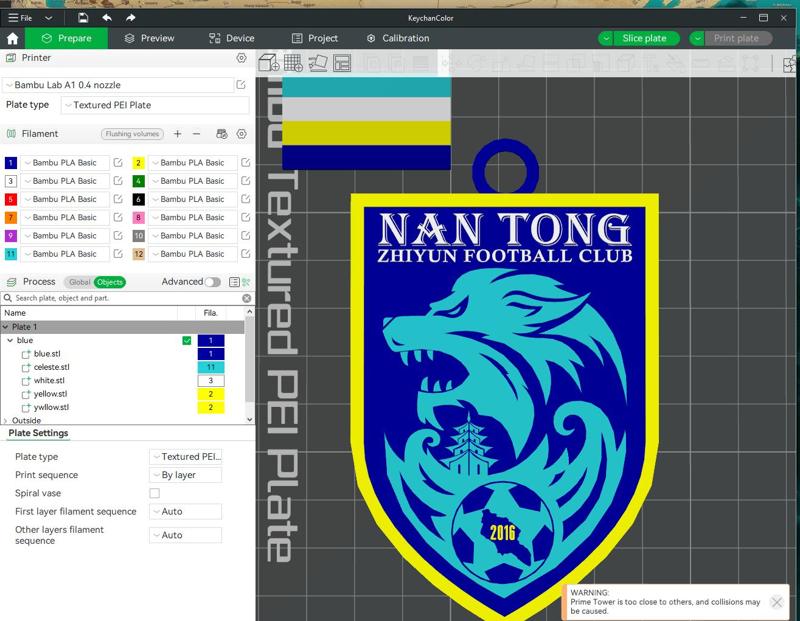Viewport: 800px width, 621px height.
Task: Click the Flushing volumes button
Action: coord(133,134)
